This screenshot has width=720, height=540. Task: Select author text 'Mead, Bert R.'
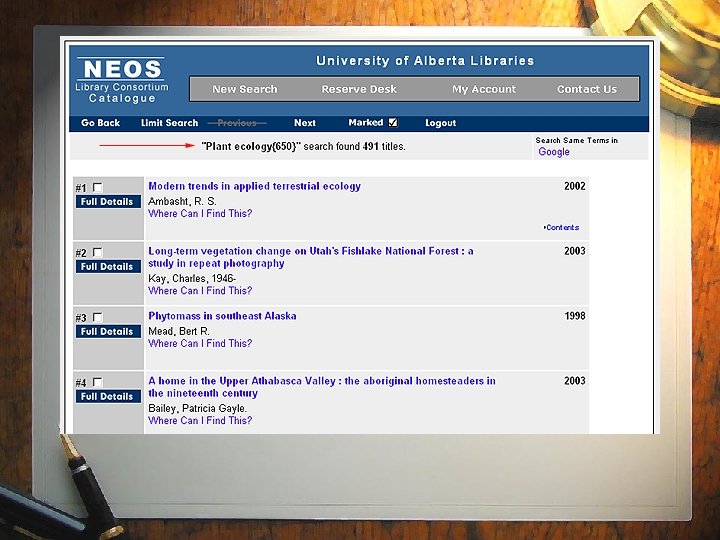point(179,331)
